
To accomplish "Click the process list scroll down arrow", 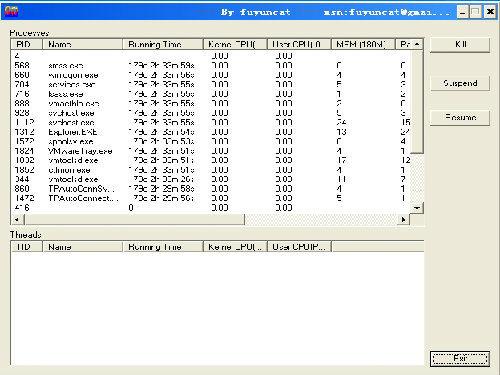I will coord(417,208).
